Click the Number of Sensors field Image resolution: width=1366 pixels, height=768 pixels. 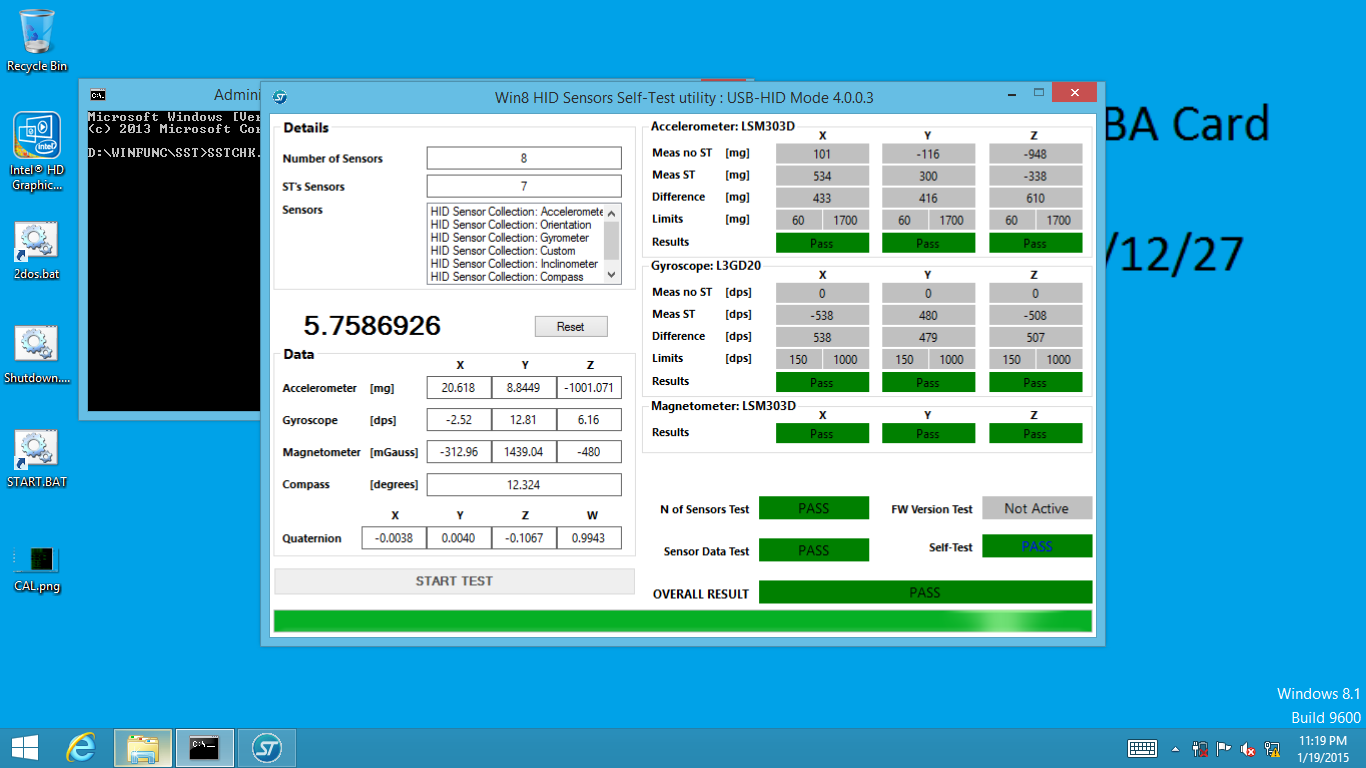[524, 158]
